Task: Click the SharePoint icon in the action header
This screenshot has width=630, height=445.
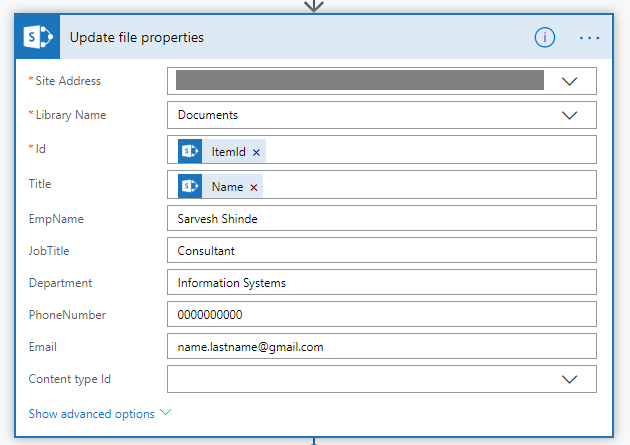Action: pyautogui.click(x=38, y=38)
